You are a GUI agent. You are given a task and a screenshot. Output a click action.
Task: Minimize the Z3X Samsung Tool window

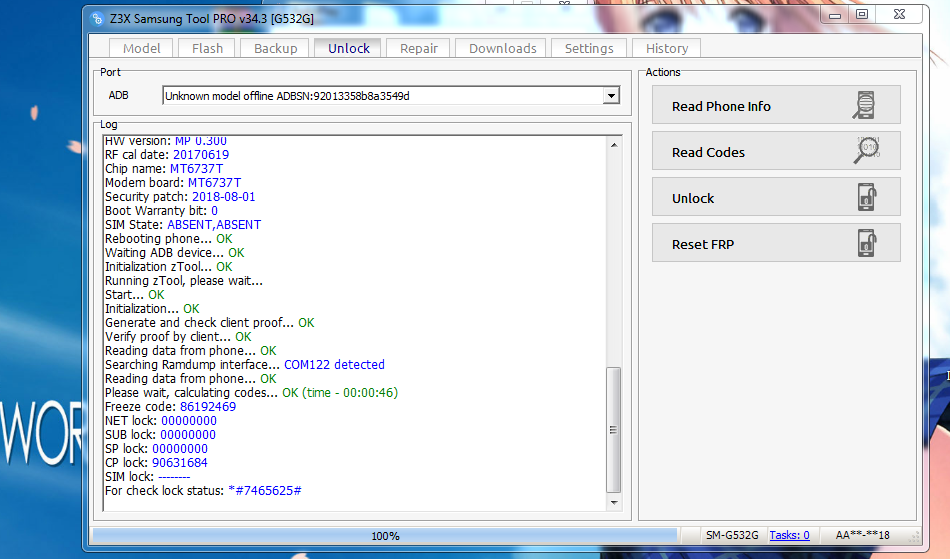[835, 15]
